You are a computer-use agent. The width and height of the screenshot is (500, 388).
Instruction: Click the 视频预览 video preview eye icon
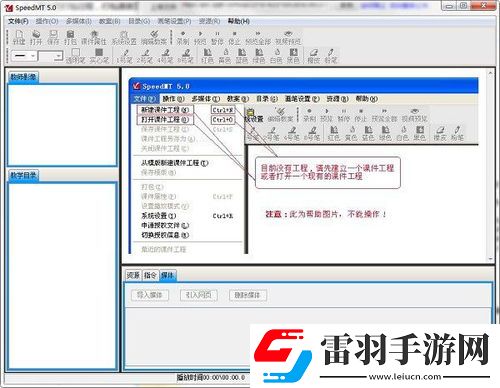[x=288, y=37]
